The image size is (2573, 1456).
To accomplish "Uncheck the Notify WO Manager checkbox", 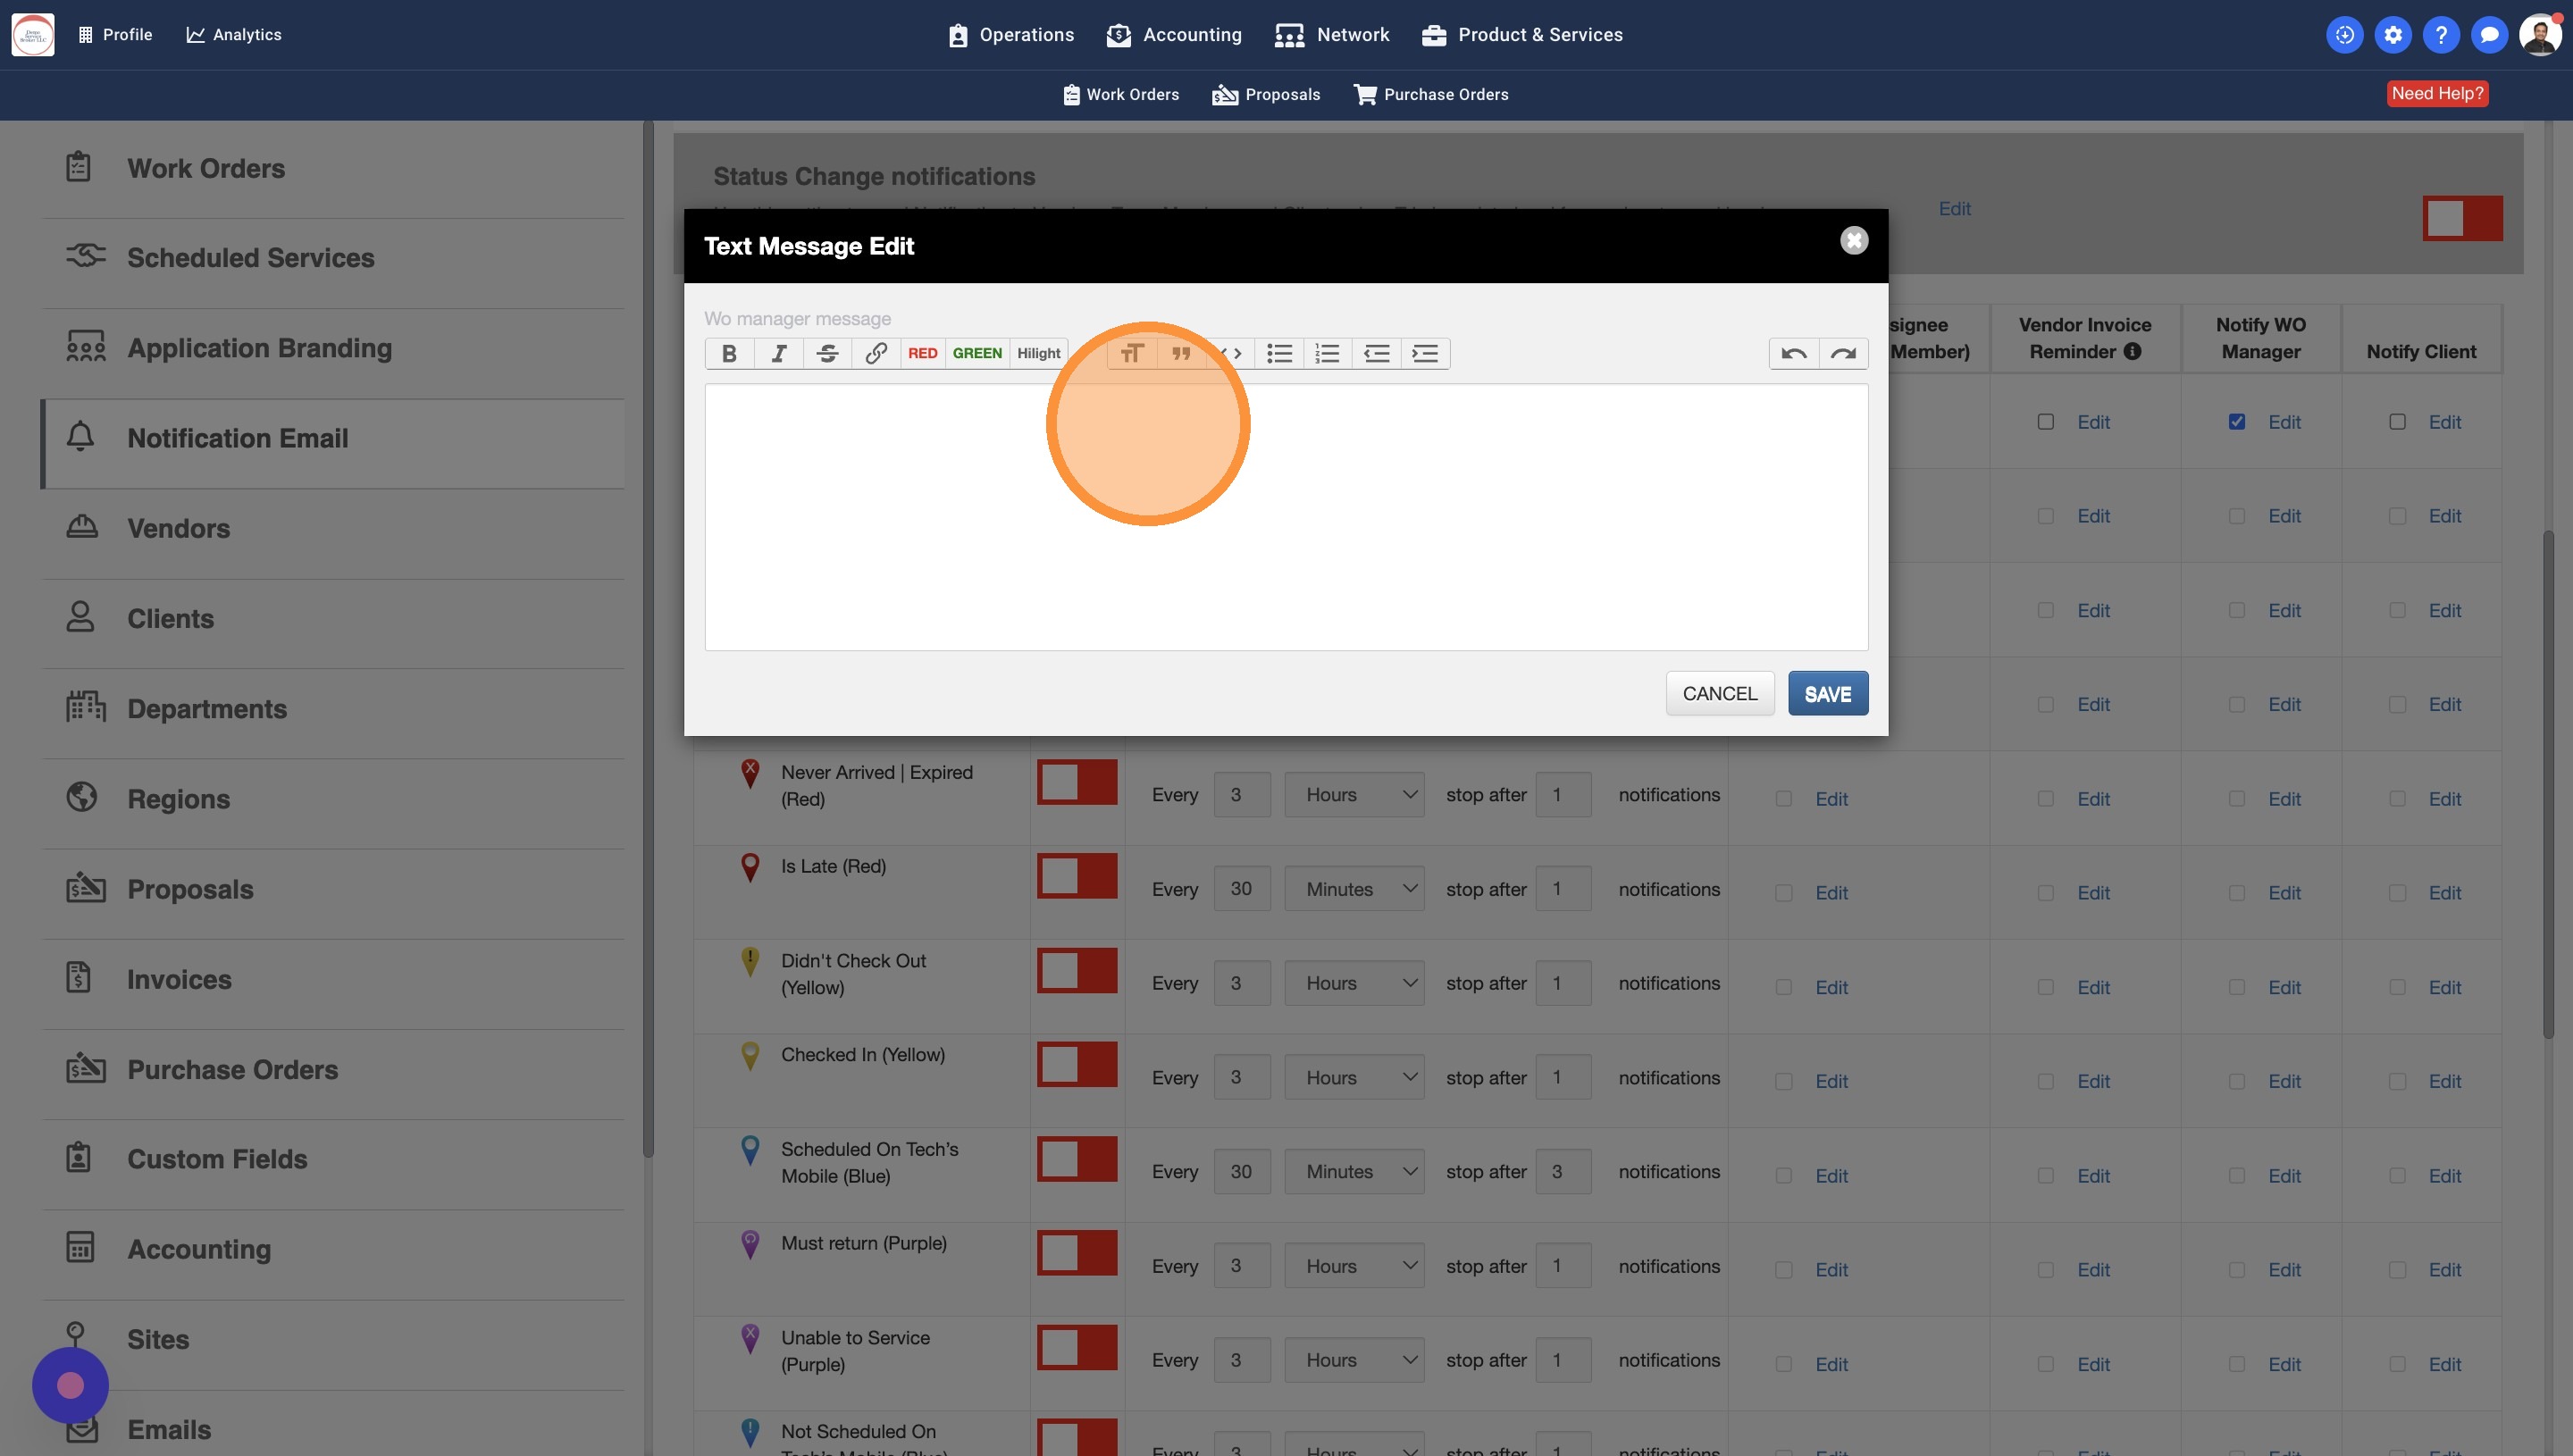I will (x=2237, y=422).
